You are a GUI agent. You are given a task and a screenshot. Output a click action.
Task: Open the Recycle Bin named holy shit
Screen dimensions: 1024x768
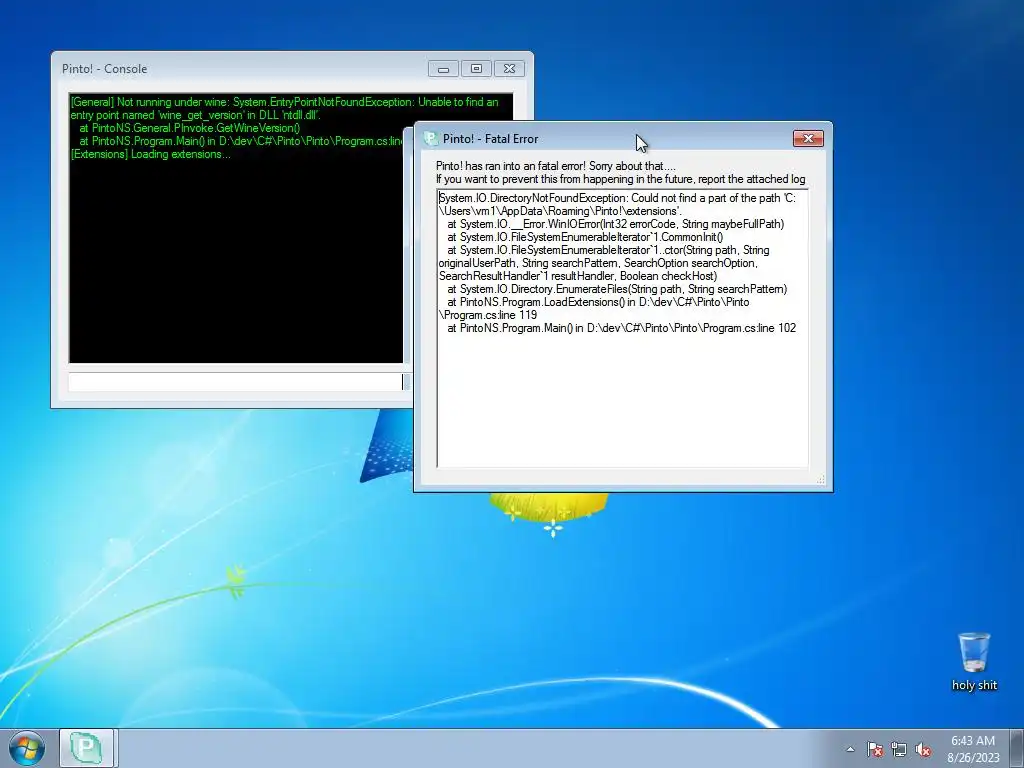(974, 661)
